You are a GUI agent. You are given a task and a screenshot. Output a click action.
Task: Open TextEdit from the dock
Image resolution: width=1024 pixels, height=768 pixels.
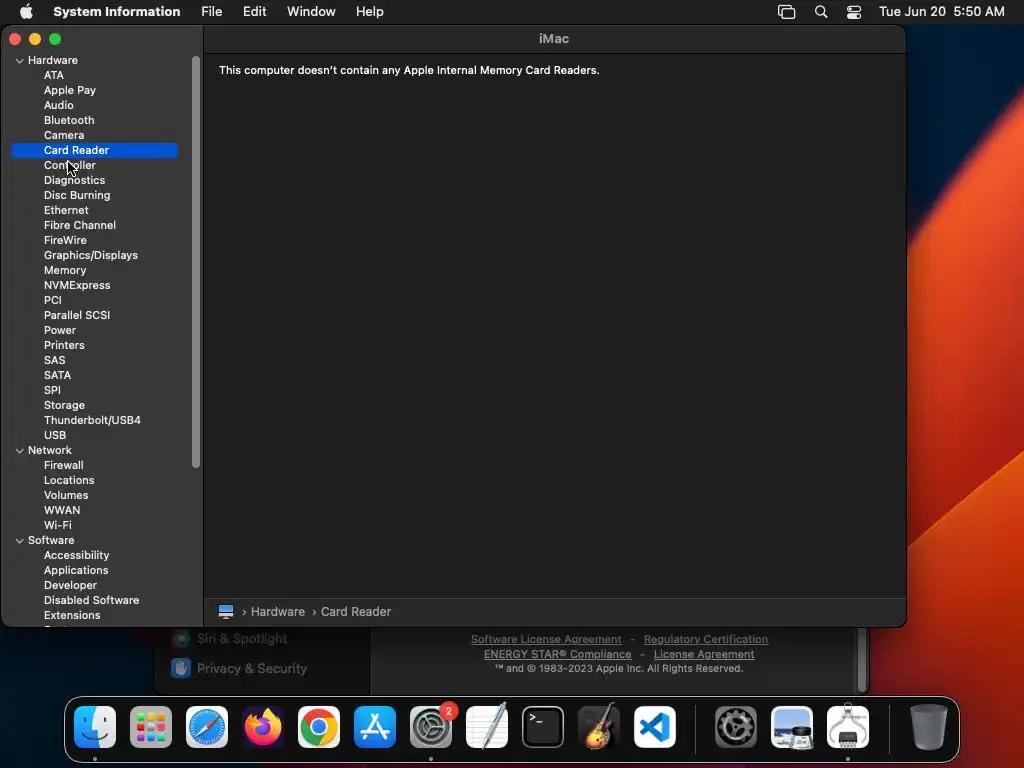[487, 727]
